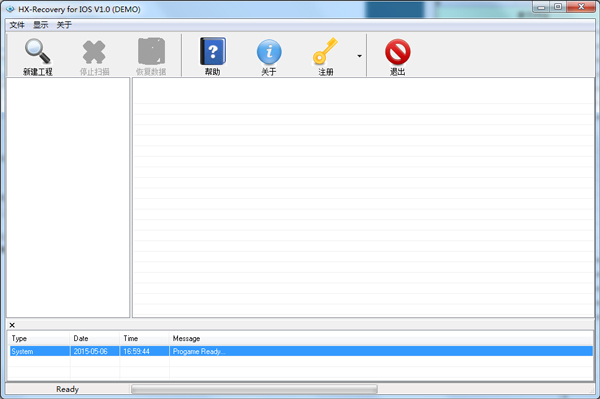
Task: Show 关于 info icon dialog
Action: (269, 52)
